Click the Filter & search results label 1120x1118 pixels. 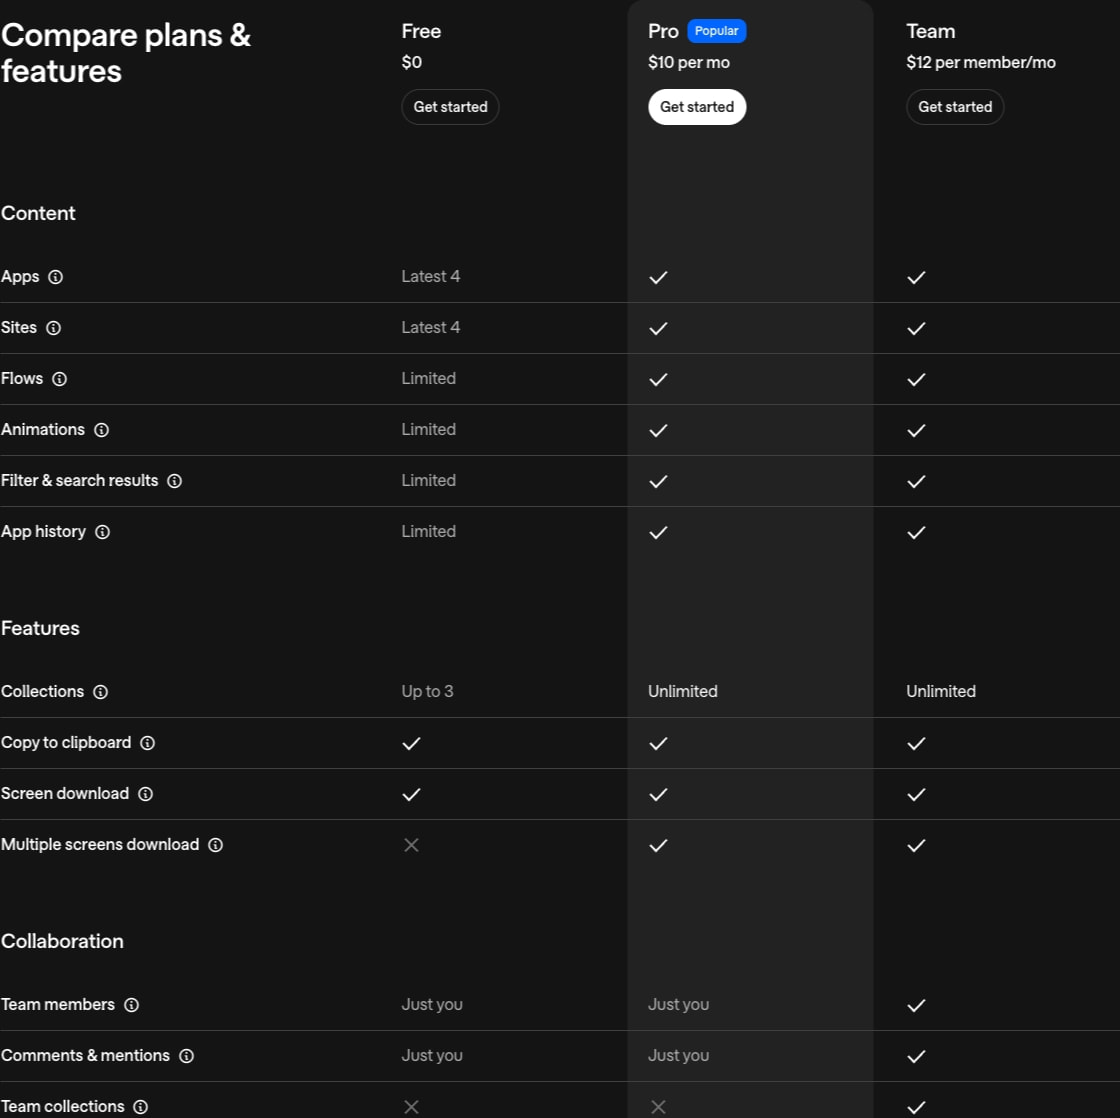tap(79, 481)
